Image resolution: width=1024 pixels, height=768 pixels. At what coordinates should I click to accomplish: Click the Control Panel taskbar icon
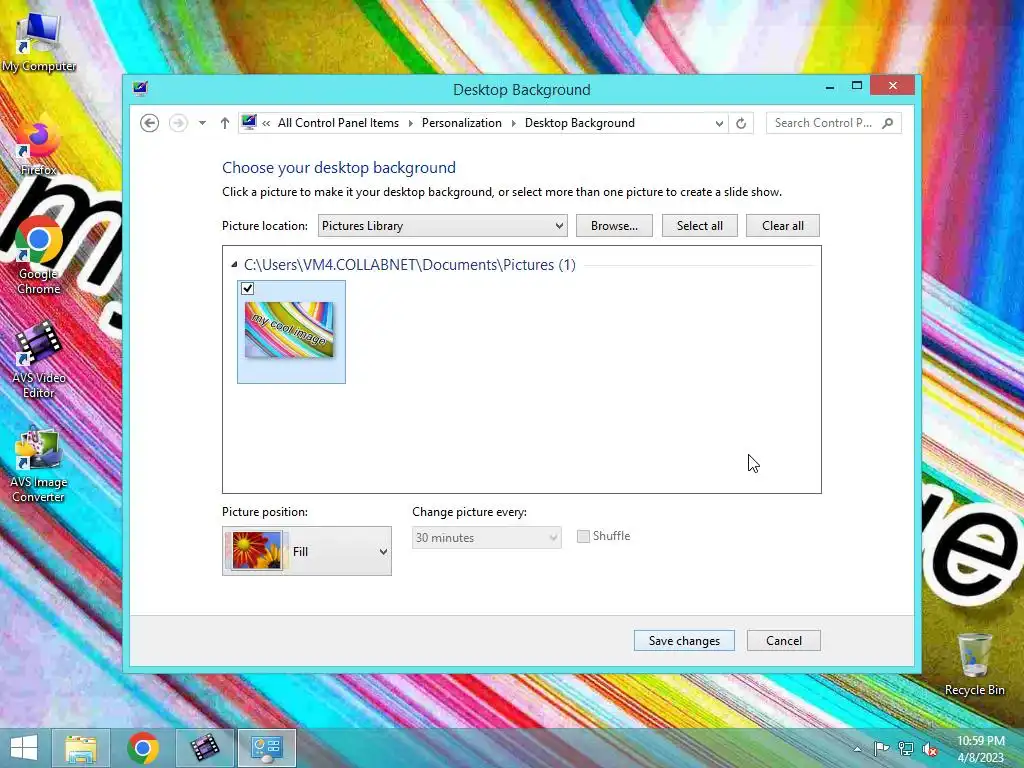[x=266, y=748]
